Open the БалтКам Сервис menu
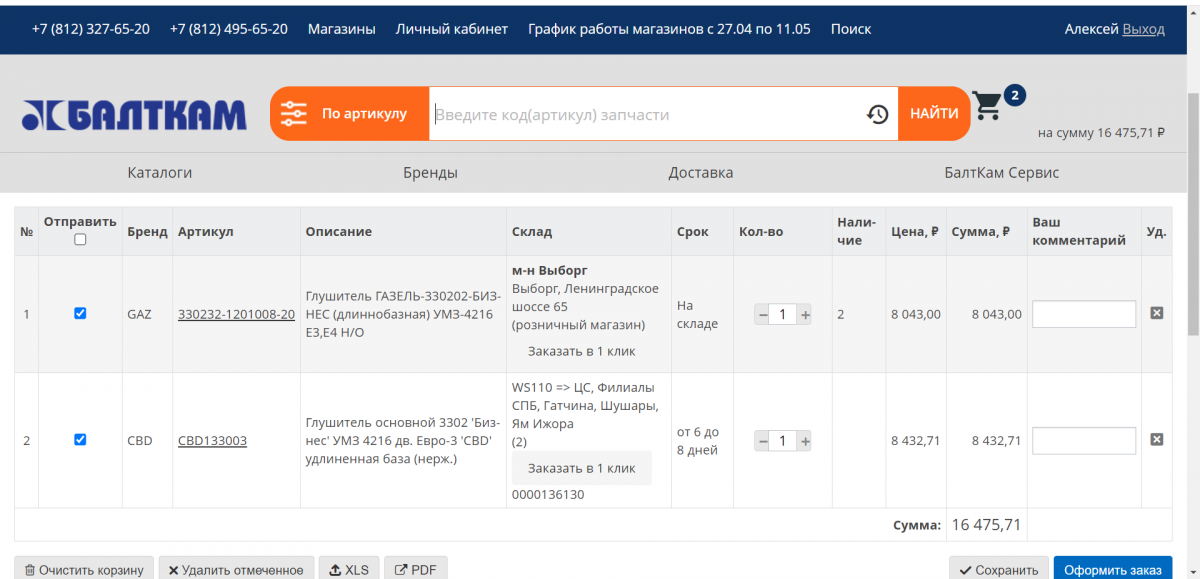 pos(1002,172)
